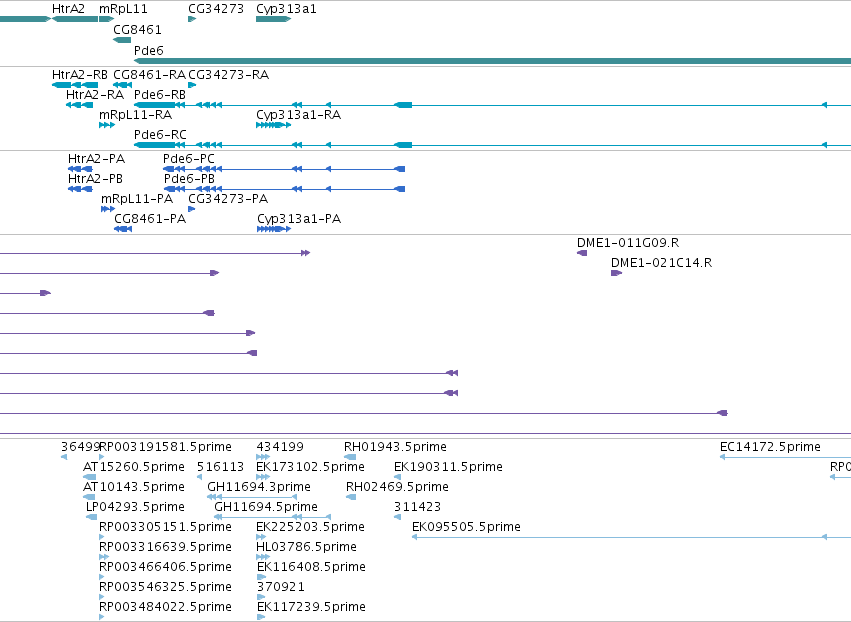Click the EK116408.5prime EST label
This screenshot has width=851, height=622.
(x=312, y=567)
